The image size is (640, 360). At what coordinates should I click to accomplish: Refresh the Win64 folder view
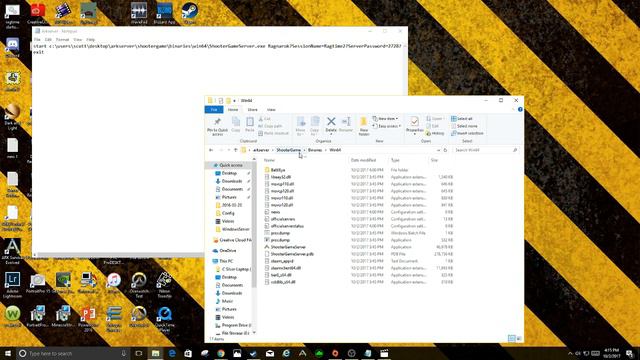coord(445,150)
